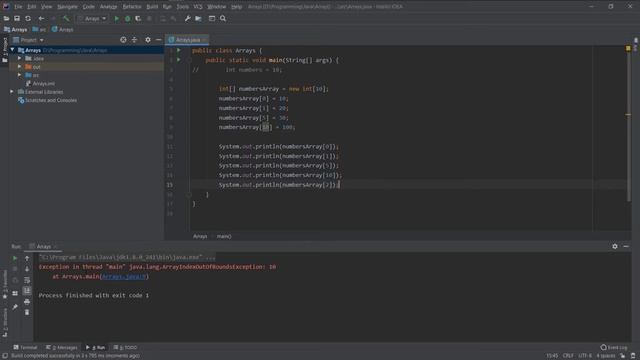Image resolution: width=640 pixels, height=360 pixels.
Task: Hide the Run panel with the minus icon
Action: coord(626,246)
